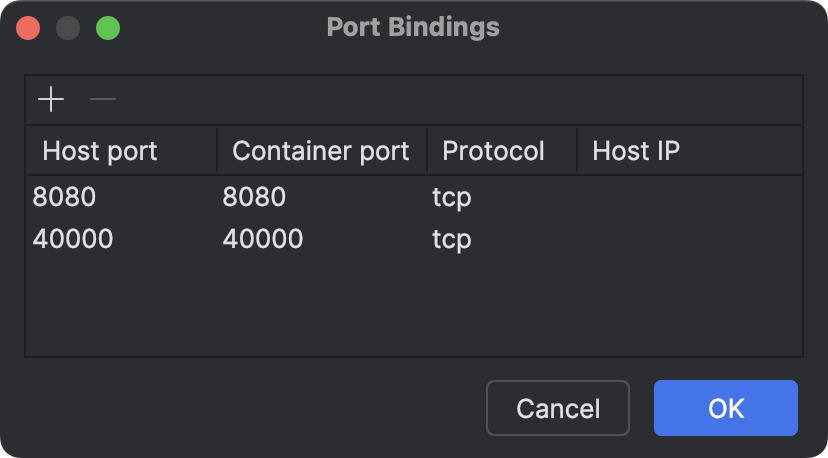Image resolution: width=828 pixels, height=458 pixels.
Task: Click empty Host IP cell for 40000
Action: point(688,239)
